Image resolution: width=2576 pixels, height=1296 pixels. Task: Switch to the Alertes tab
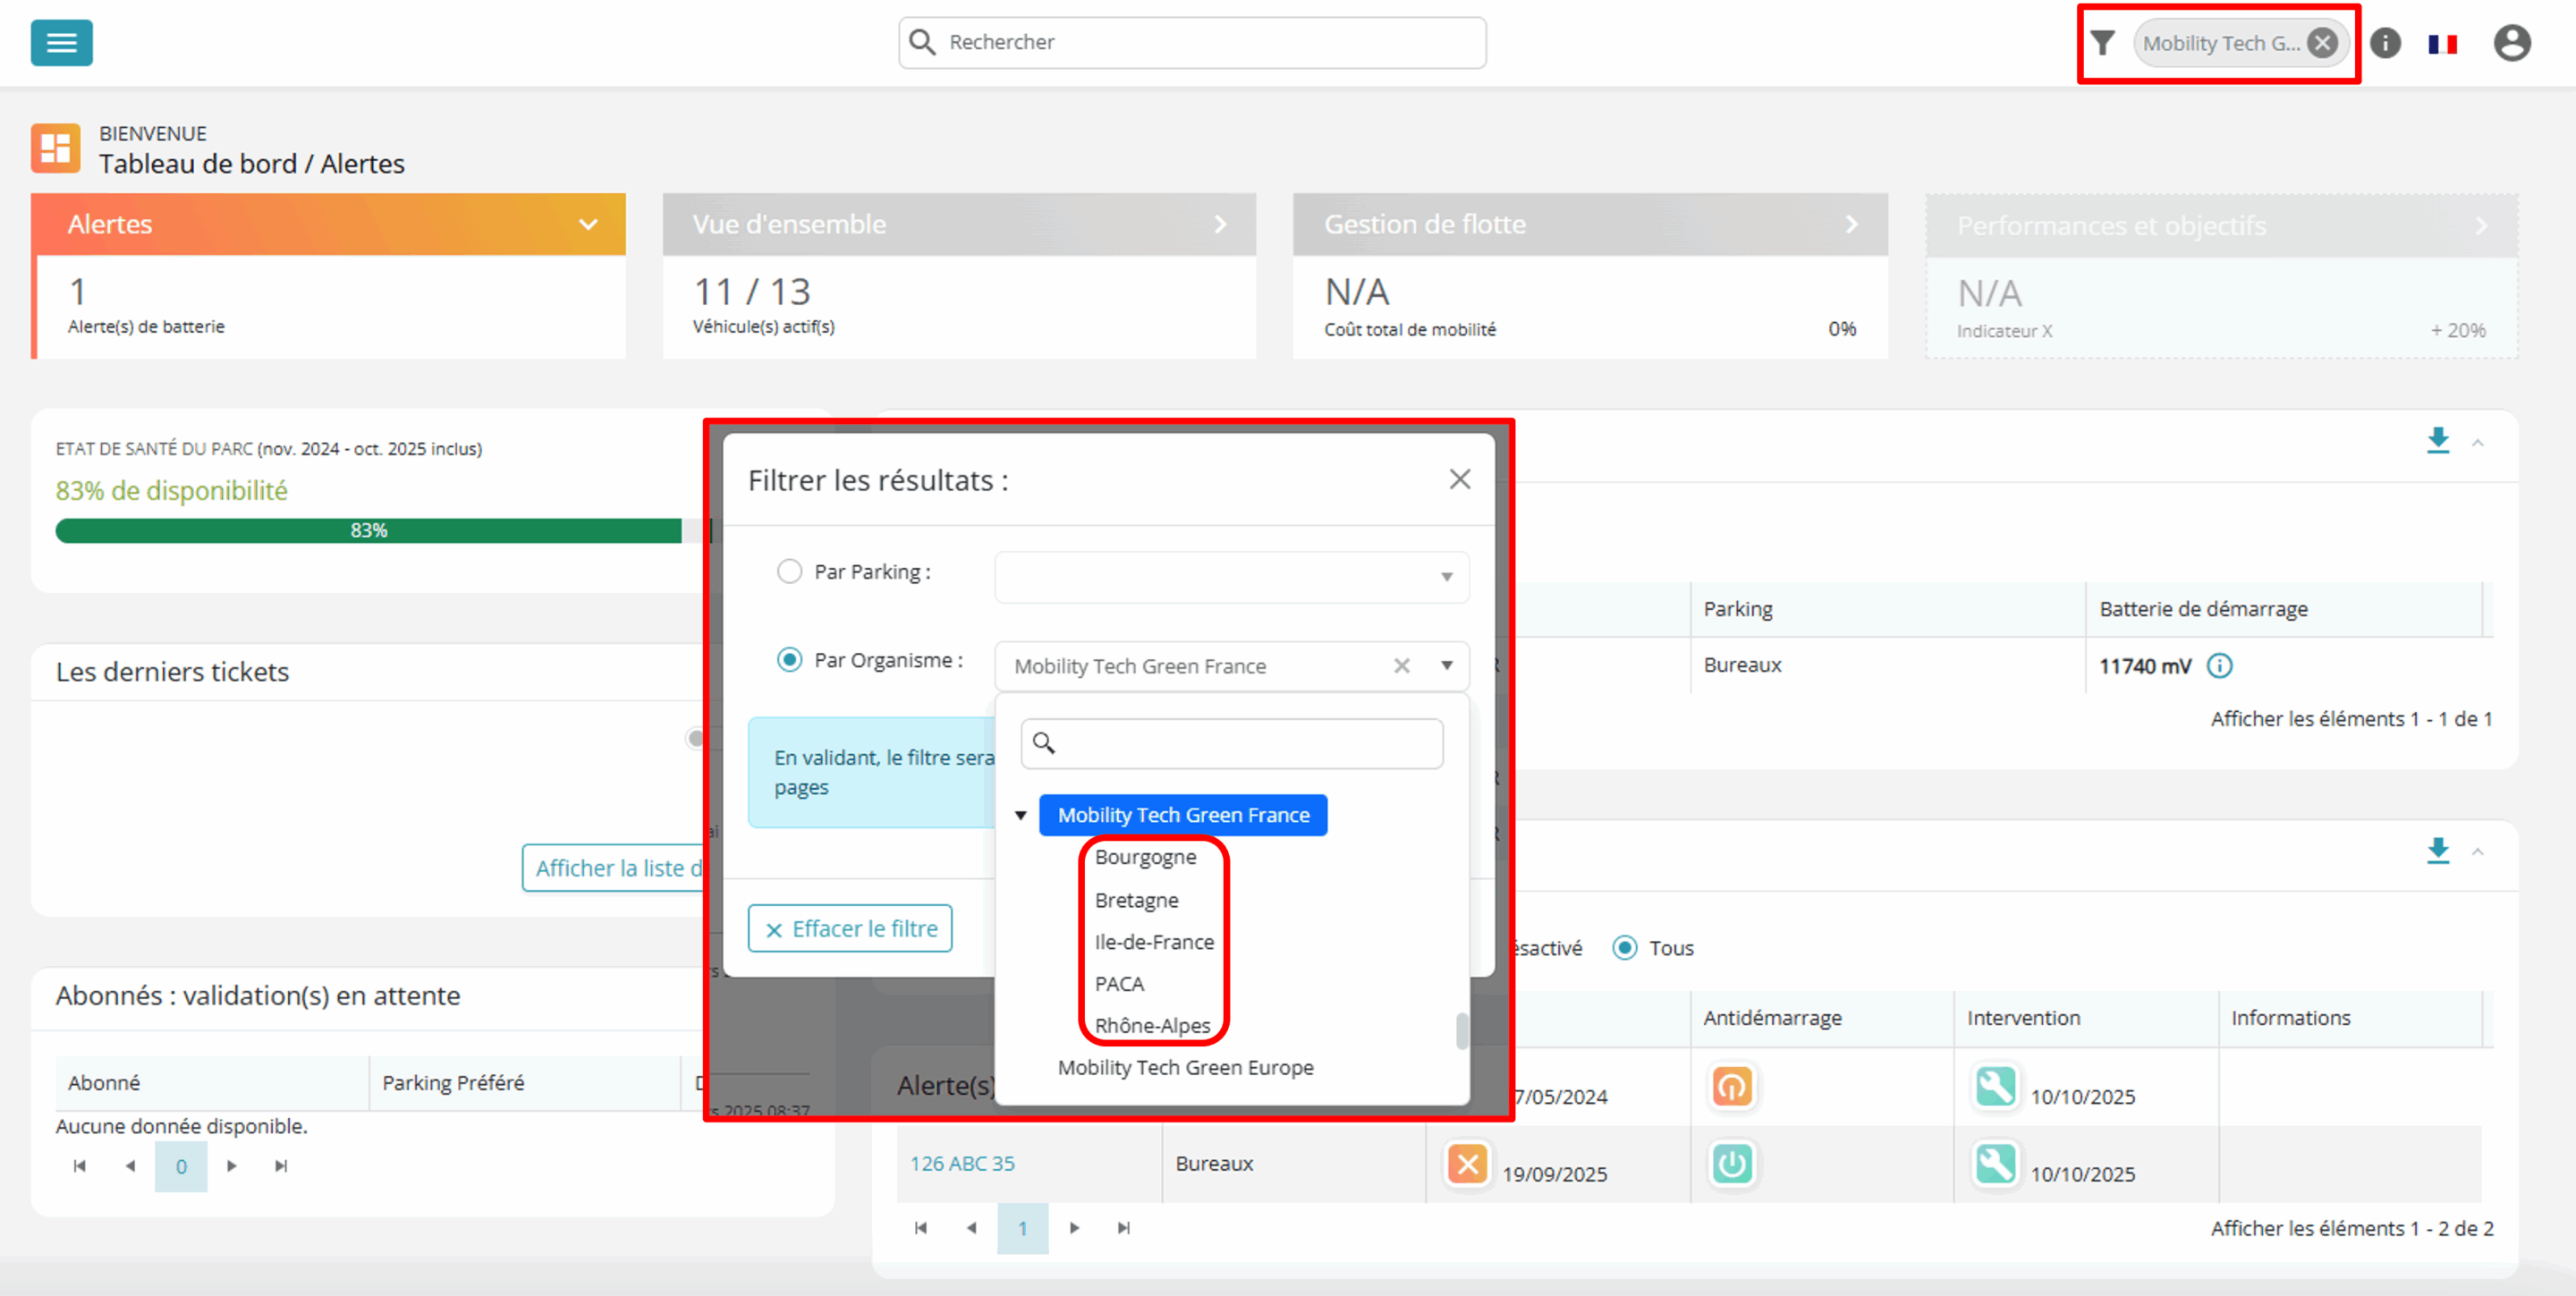click(x=328, y=224)
